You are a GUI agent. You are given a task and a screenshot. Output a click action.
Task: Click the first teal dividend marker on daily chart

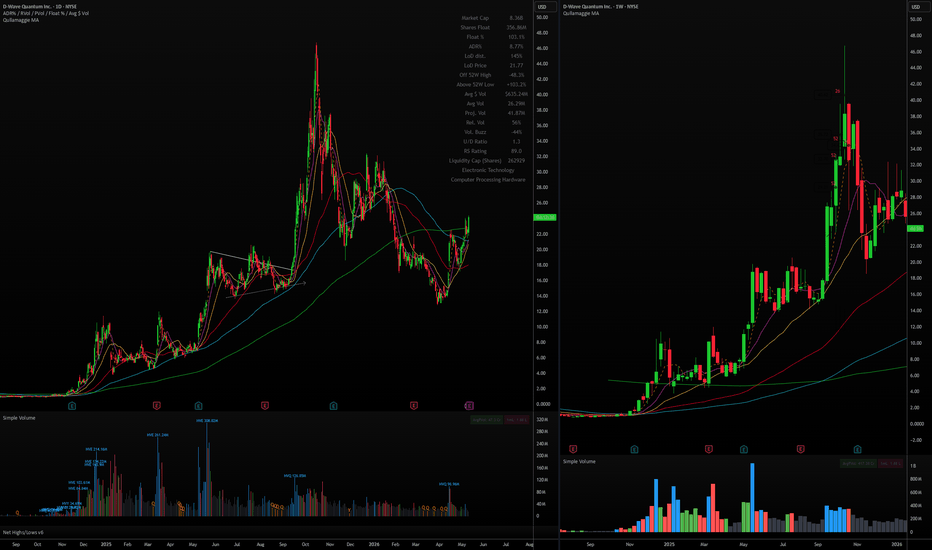[72, 406]
